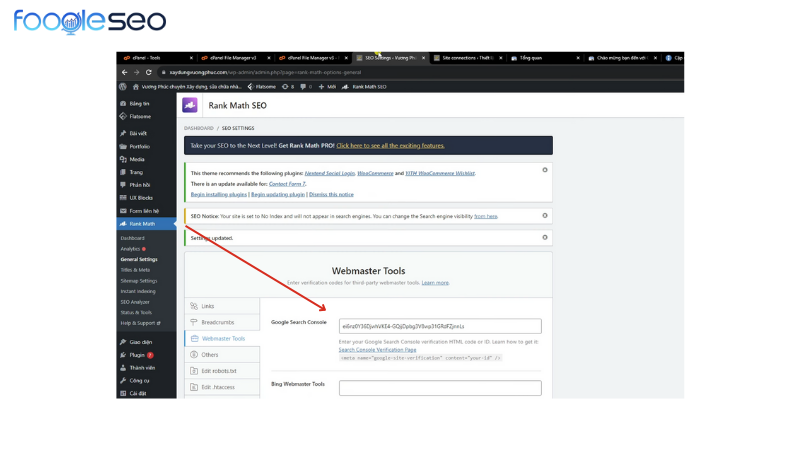Open Plugin menu in the sidebar
The height and width of the screenshot is (450, 800).
coord(140,355)
